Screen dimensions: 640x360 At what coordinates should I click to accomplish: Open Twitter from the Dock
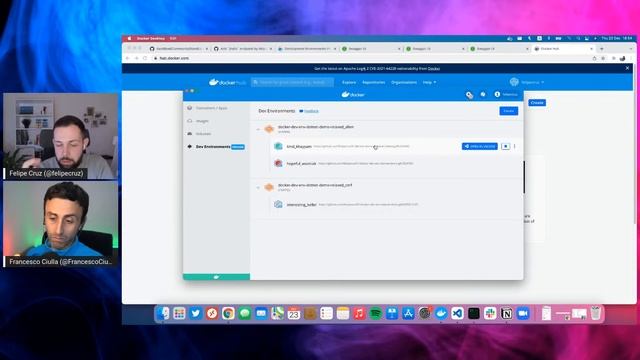click(196, 313)
